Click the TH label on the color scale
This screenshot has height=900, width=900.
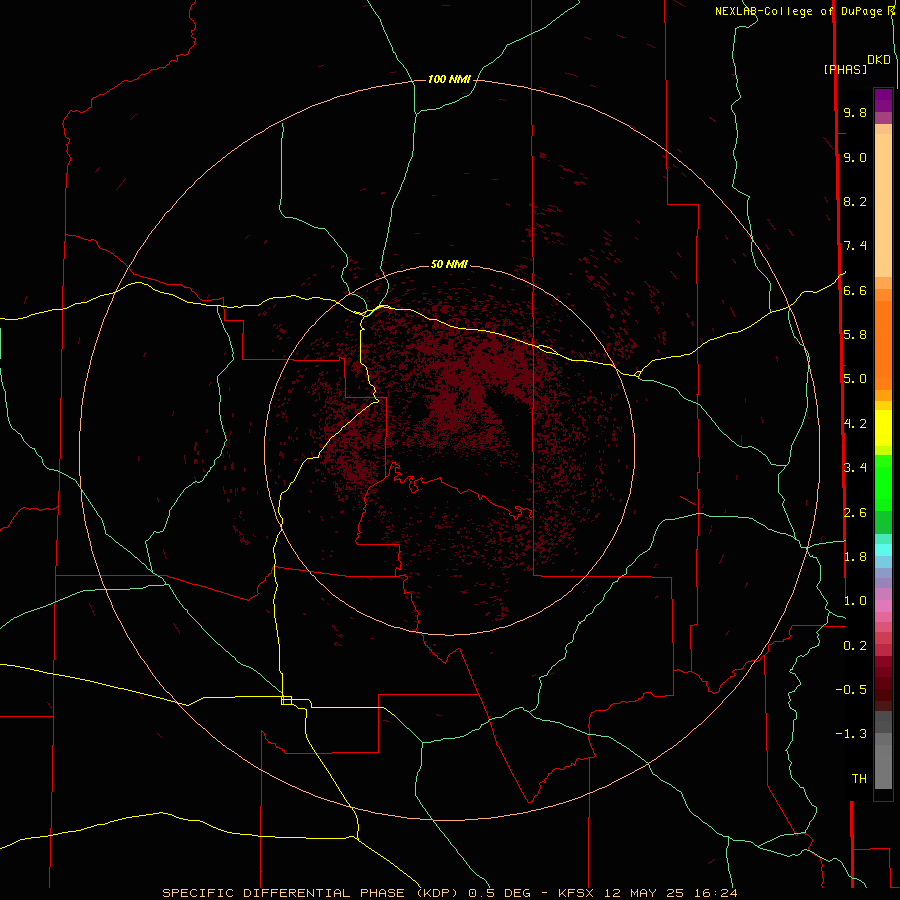click(x=859, y=779)
